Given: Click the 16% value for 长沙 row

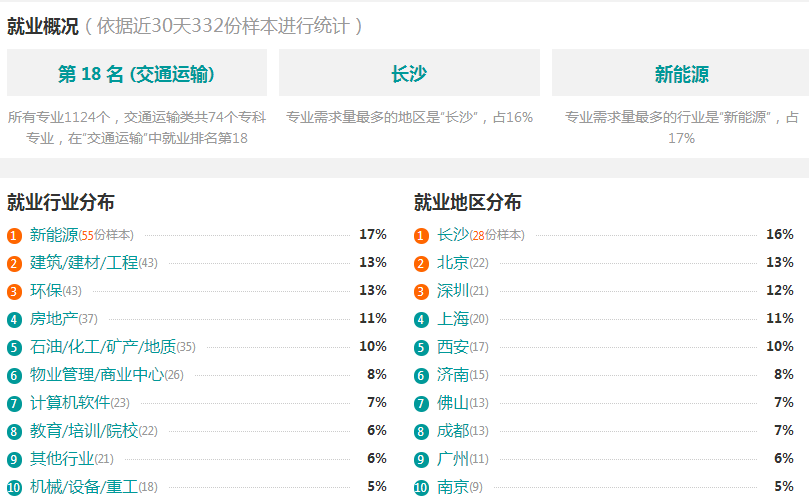Looking at the screenshot, I should pos(780,234).
